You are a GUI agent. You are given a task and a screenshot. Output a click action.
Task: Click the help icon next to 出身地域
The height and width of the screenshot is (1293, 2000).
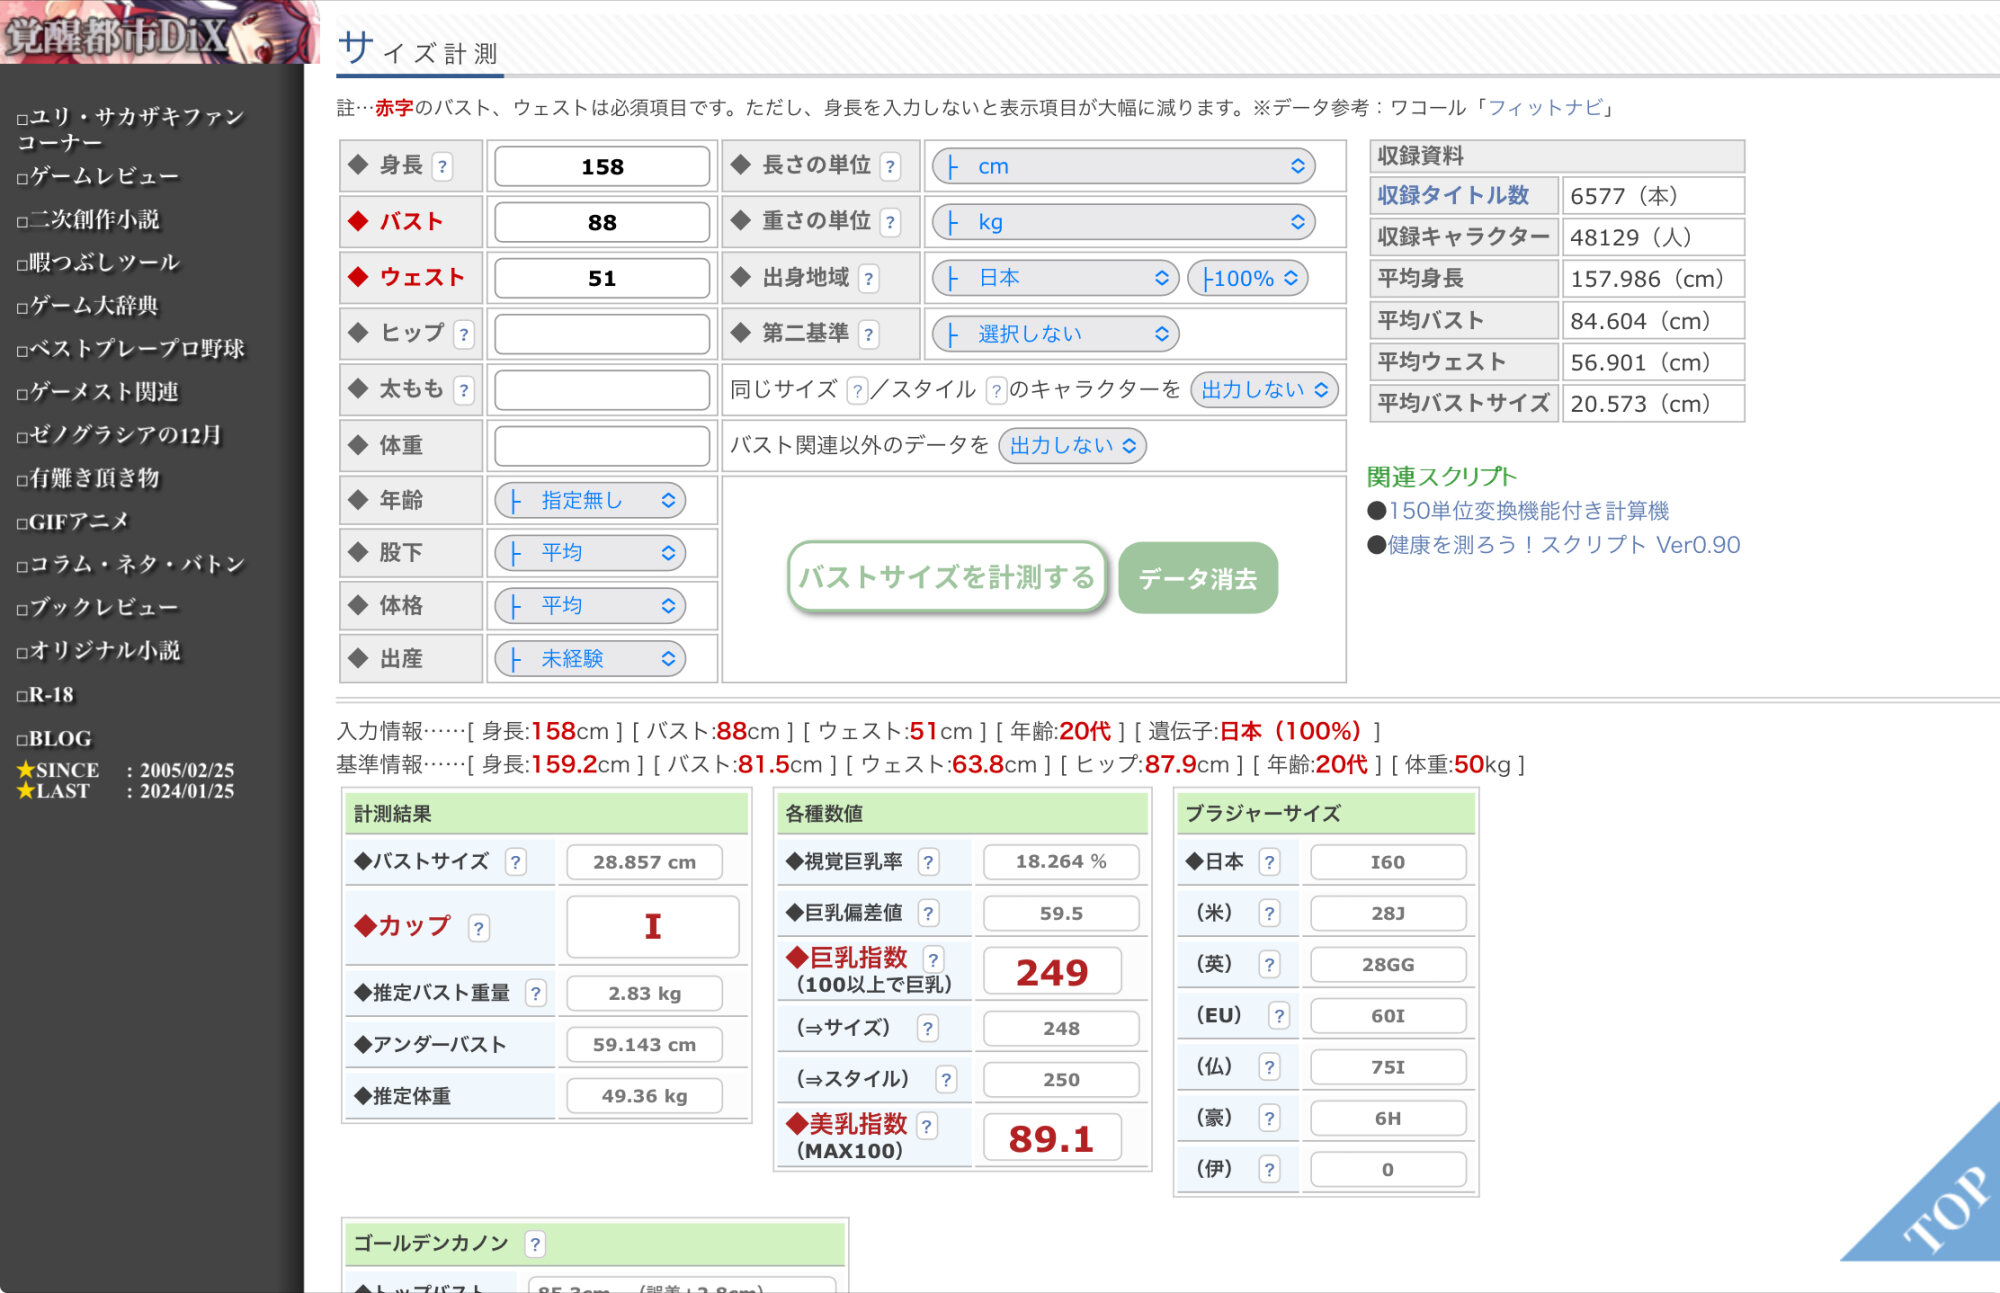pyautogui.click(x=868, y=278)
